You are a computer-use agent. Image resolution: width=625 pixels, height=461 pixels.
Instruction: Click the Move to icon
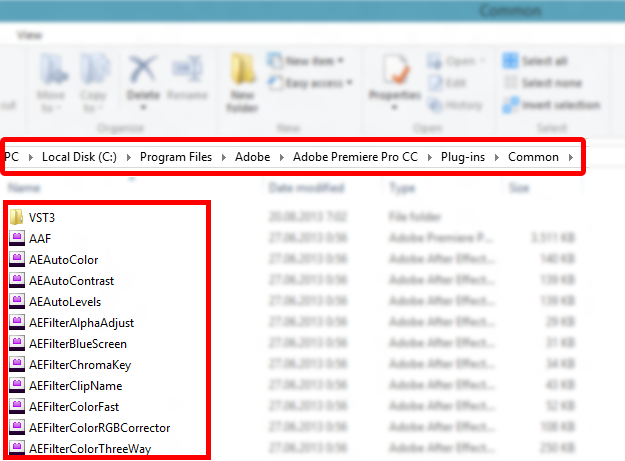tap(53, 70)
